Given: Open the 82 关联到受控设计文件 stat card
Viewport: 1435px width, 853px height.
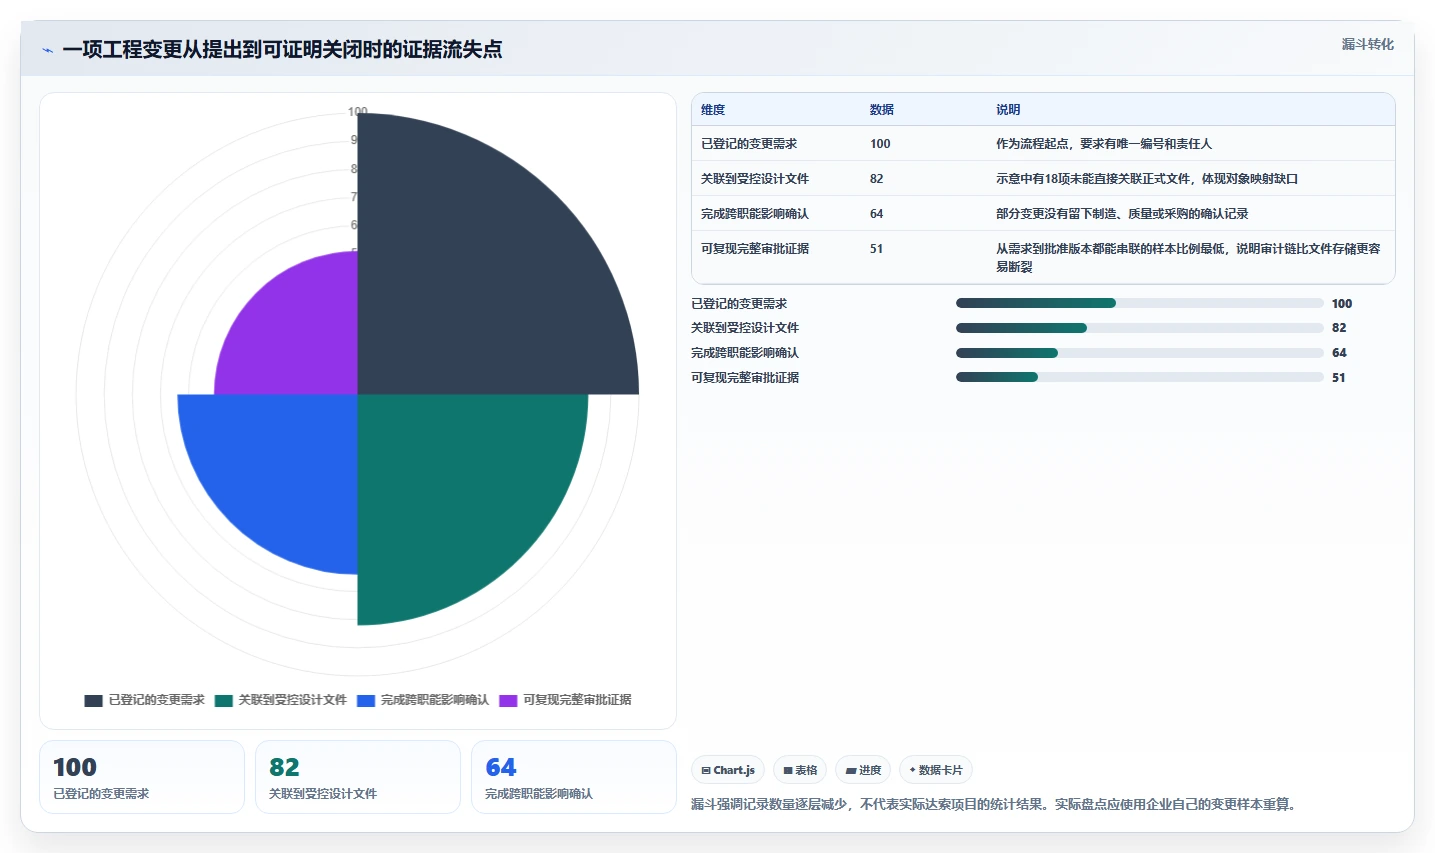Looking at the screenshot, I should coord(358,777).
